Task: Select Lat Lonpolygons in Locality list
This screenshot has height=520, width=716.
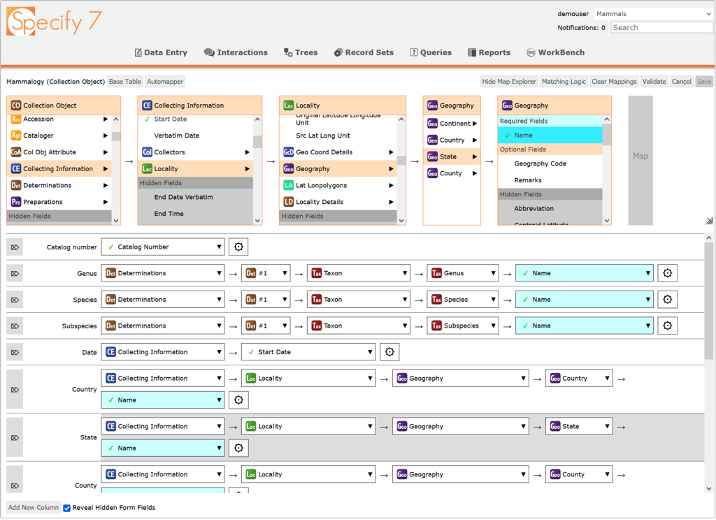Action: coord(338,185)
